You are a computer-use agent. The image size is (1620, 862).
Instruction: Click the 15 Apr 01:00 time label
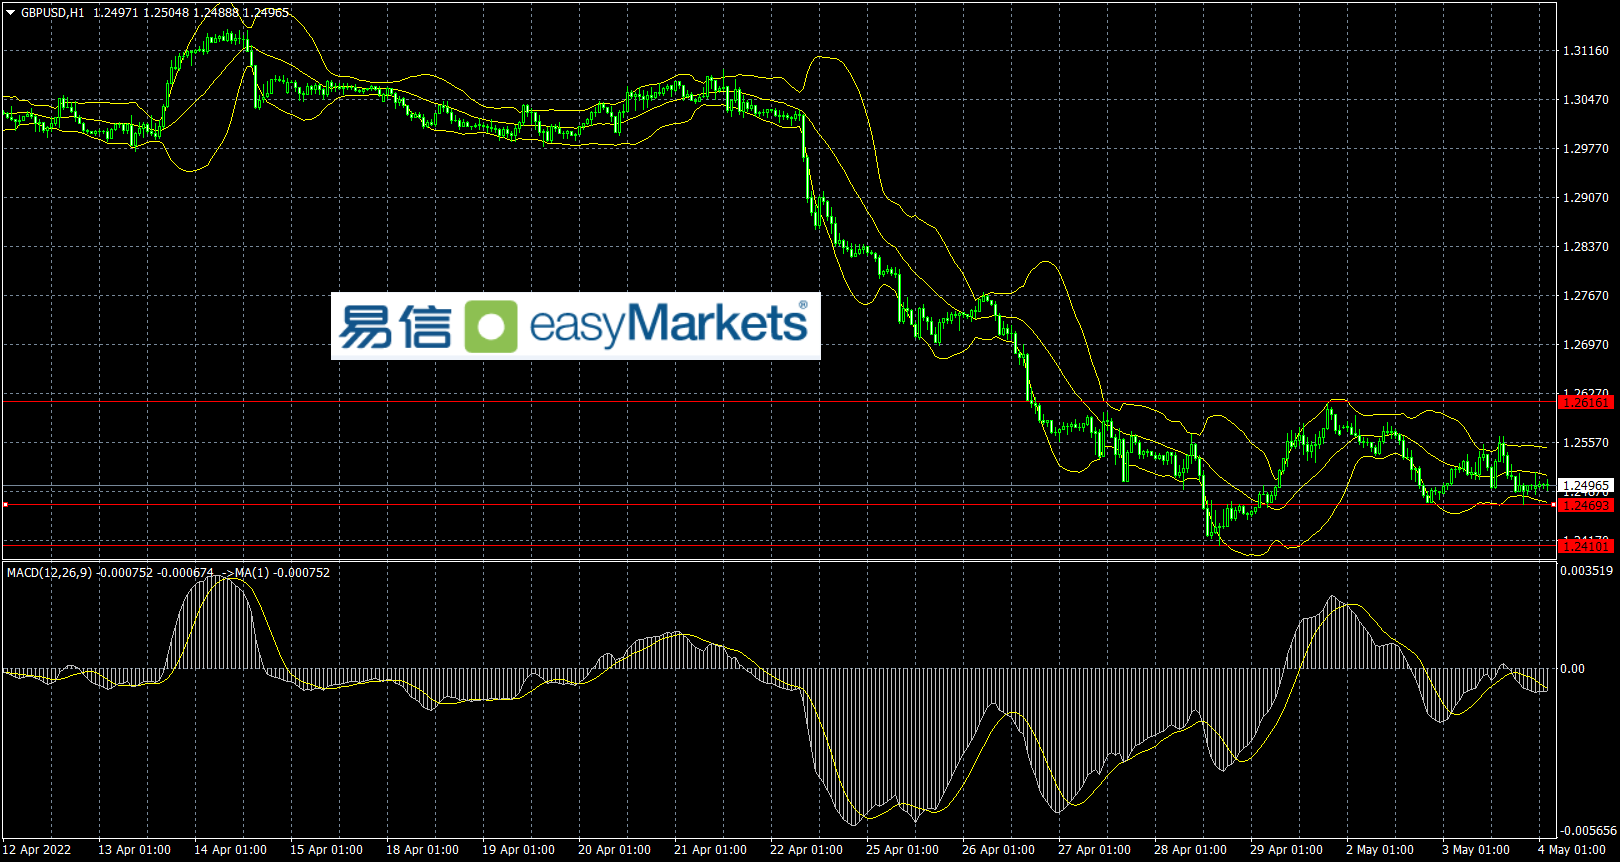coord(327,850)
